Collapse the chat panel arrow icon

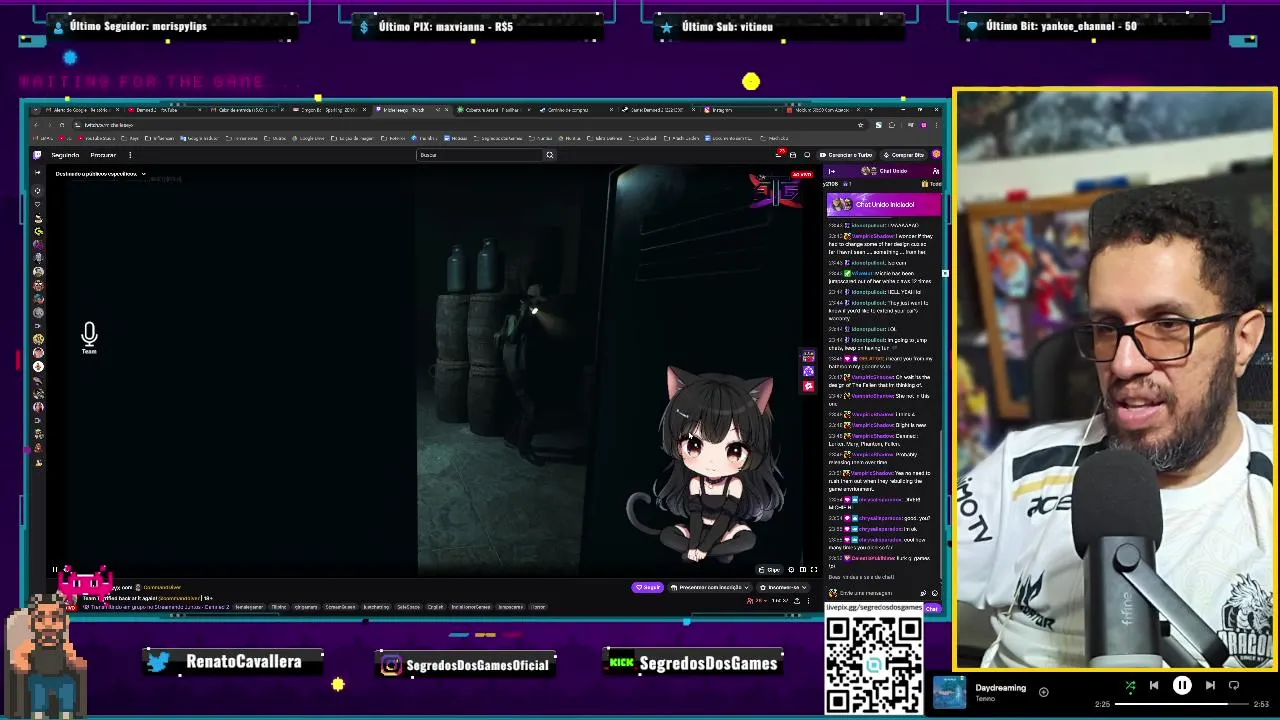click(831, 171)
